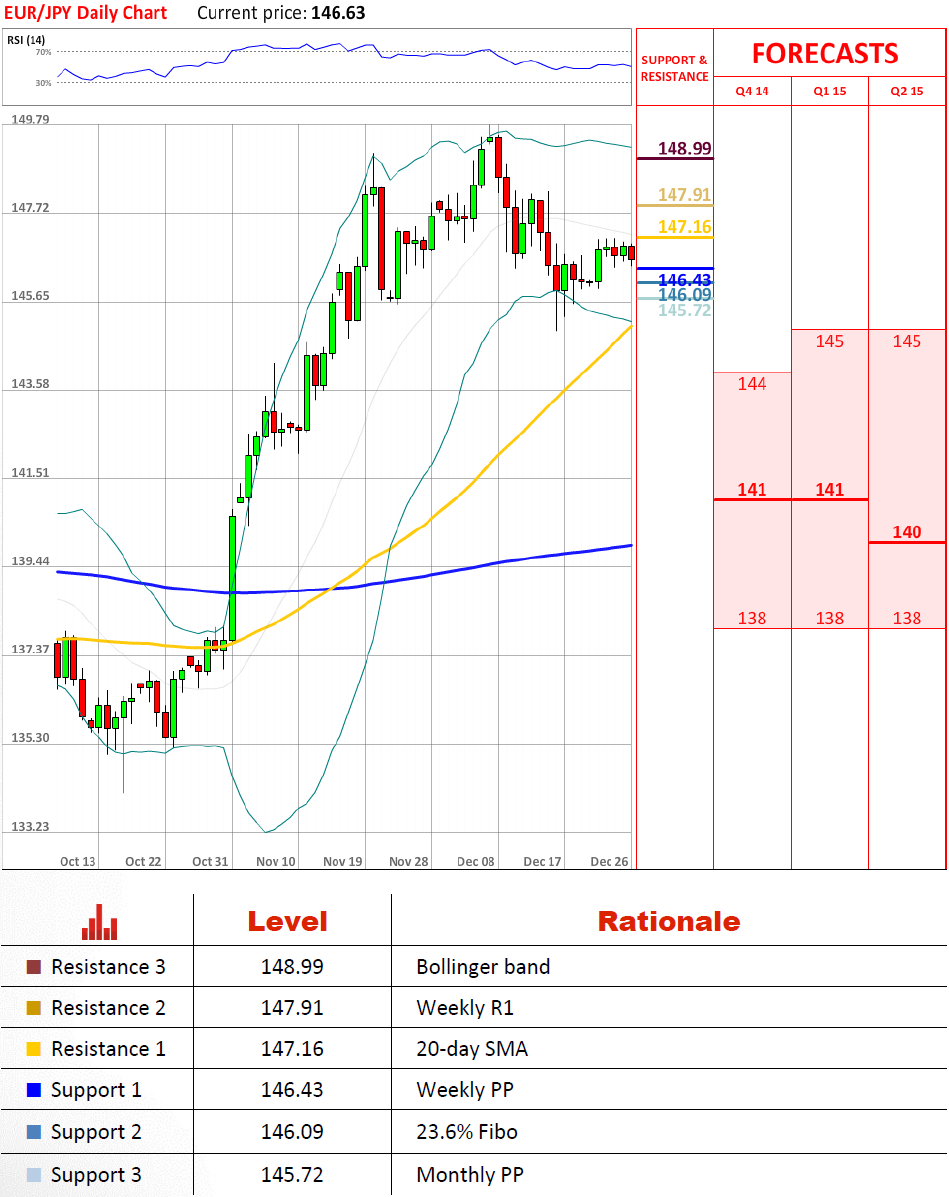Click the Support 3 light blue swatch
Viewport: 949px width, 1197px height.
coord(34,1175)
